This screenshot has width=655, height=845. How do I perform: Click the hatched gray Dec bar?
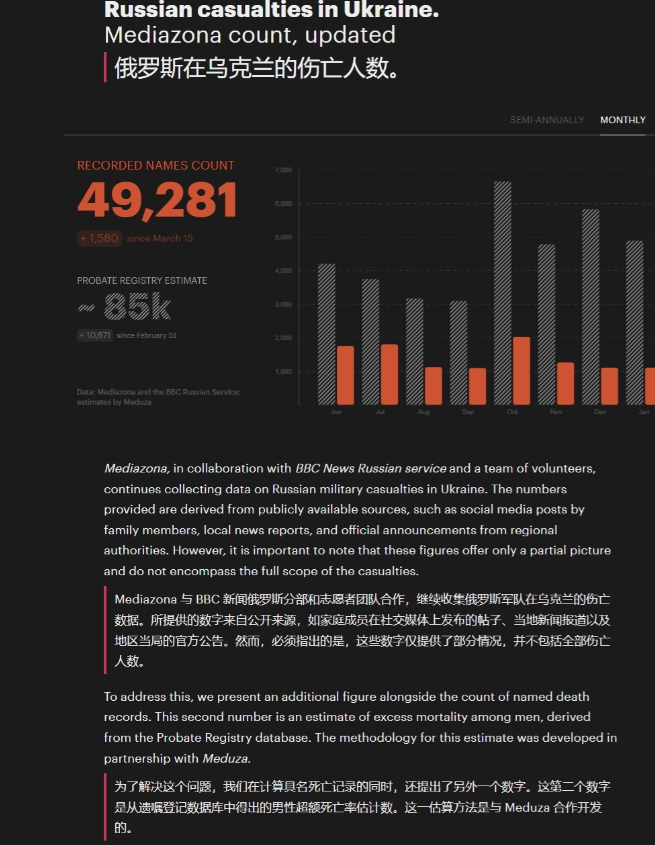(x=591, y=307)
